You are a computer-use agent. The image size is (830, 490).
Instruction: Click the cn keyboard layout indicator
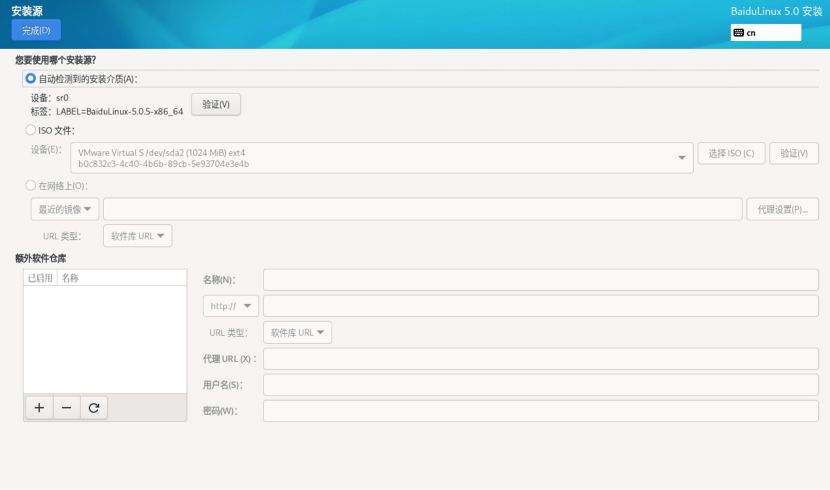click(765, 33)
